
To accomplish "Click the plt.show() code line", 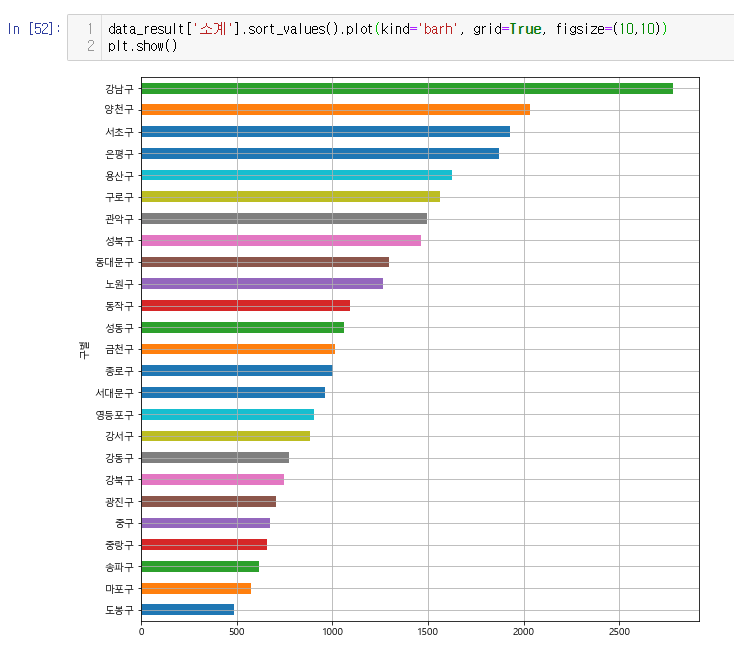I will (142, 46).
